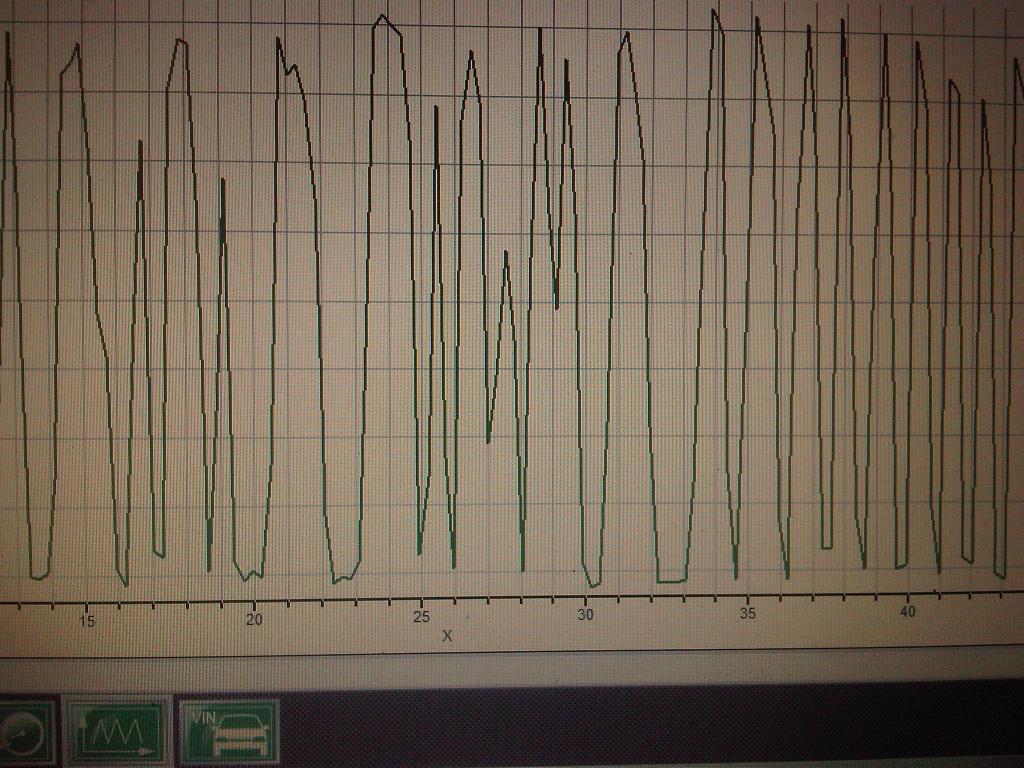The width and height of the screenshot is (1024, 768).
Task: Click the axis label '25'
Action: 422,616
